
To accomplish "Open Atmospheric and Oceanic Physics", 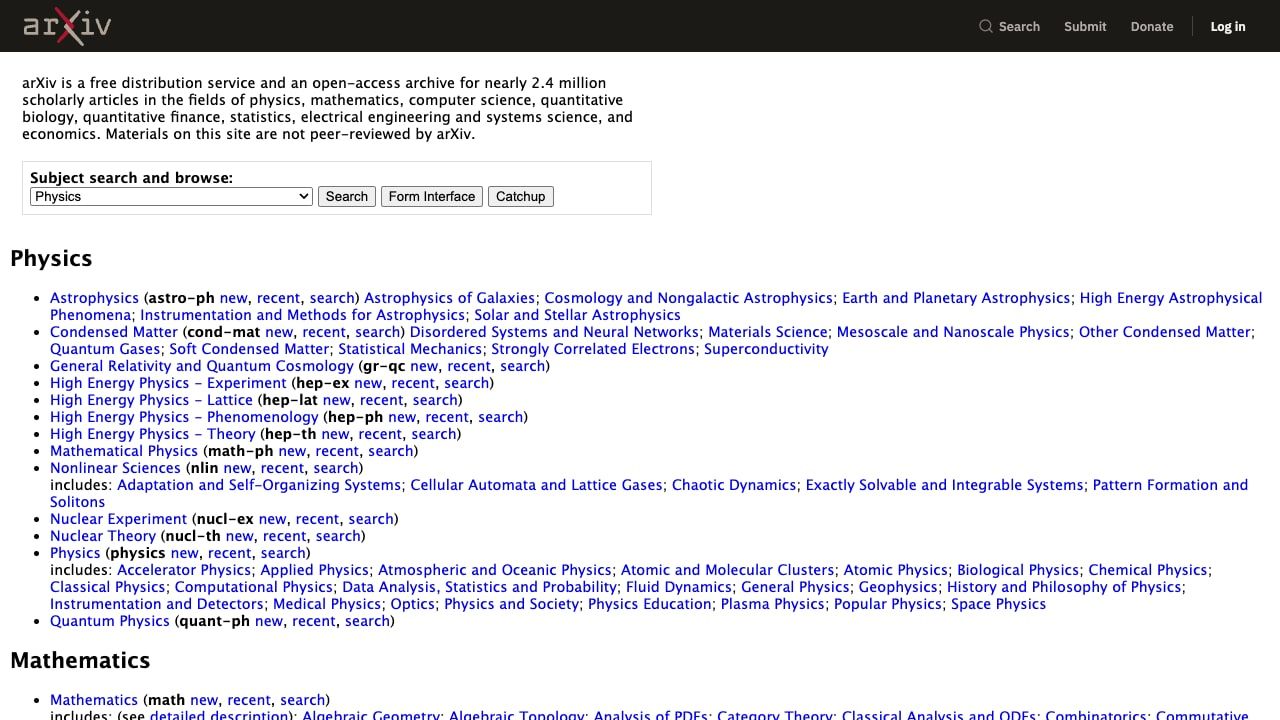I will 495,570.
